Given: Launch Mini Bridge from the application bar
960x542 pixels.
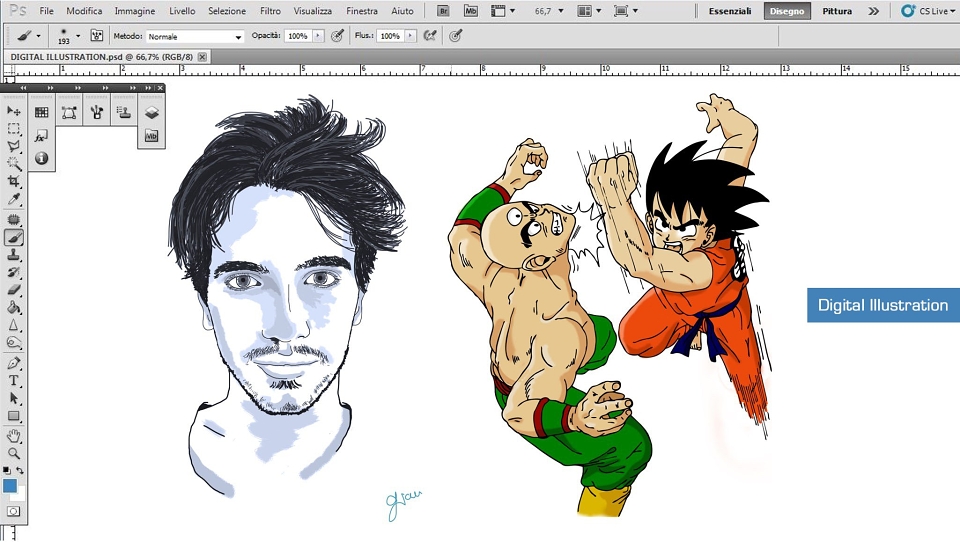Looking at the screenshot, I should click(x=470, y=11).
